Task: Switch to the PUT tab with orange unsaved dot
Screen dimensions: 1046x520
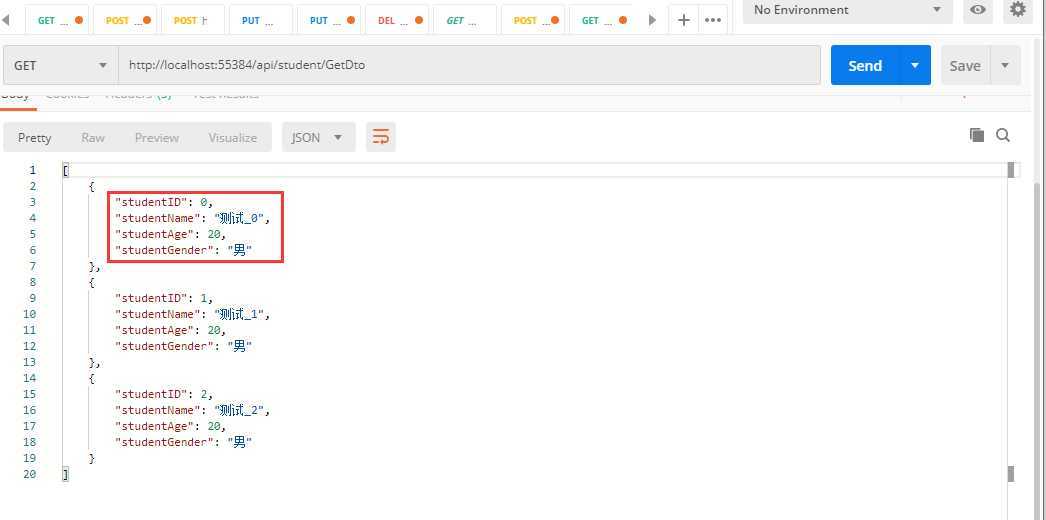Action: [328, 20]
